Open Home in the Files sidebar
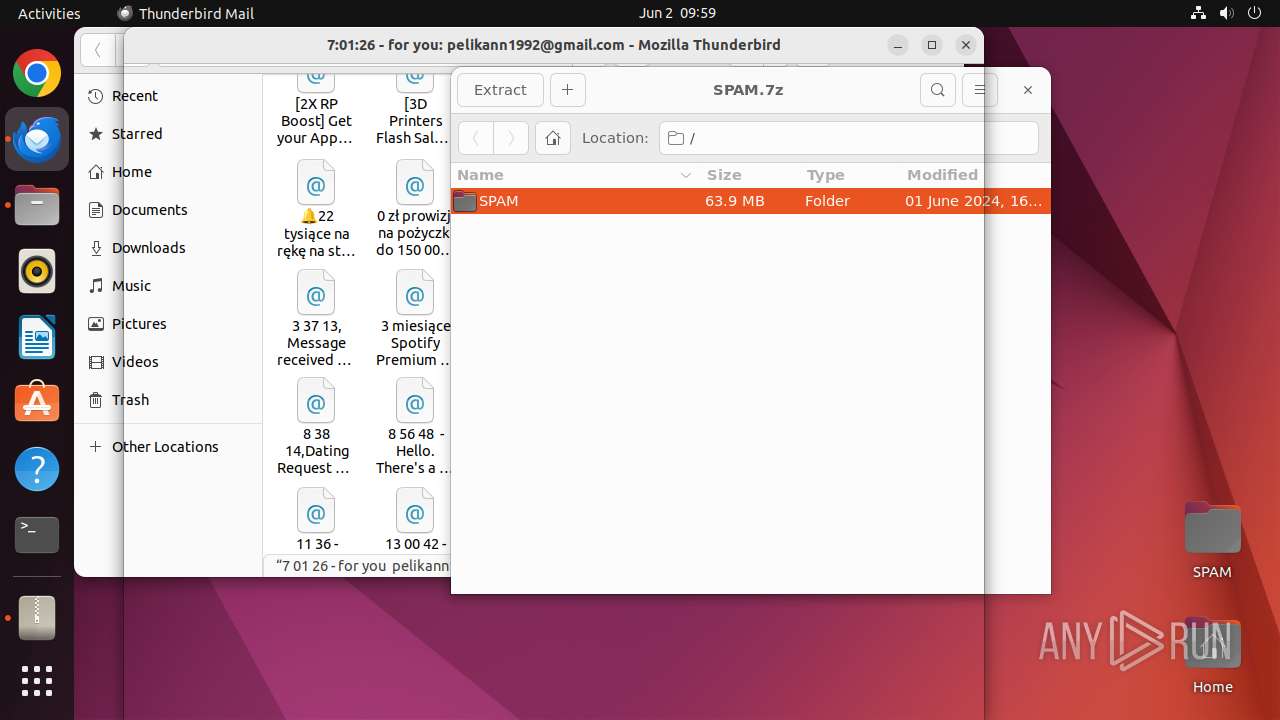The height and width of the screenshot is (720, 1280). 169,172
